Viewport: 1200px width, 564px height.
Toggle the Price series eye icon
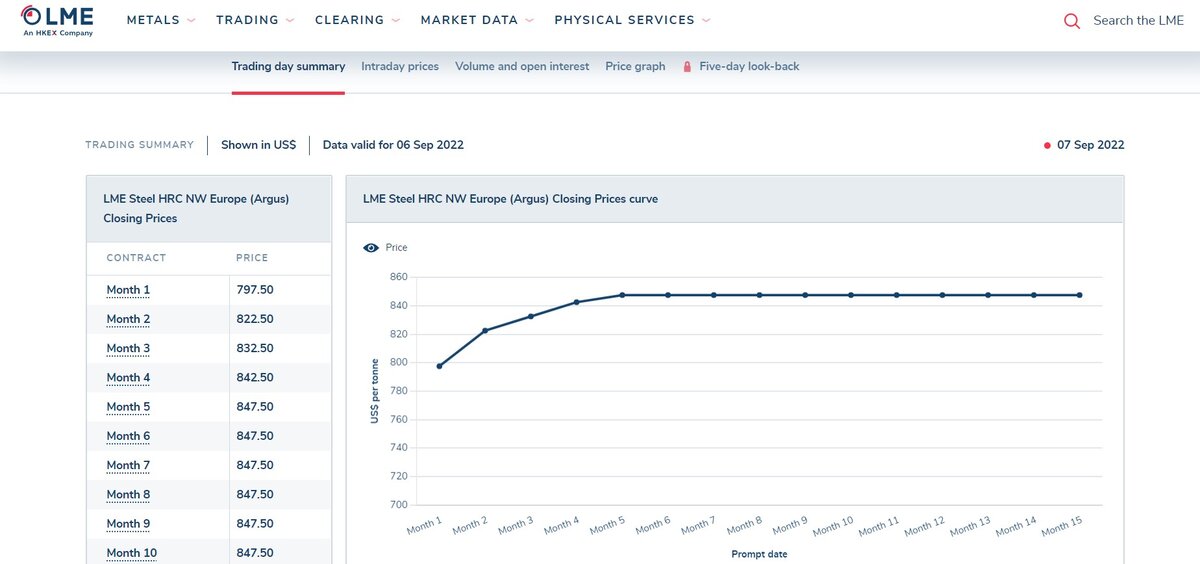(x=371, y=247)
